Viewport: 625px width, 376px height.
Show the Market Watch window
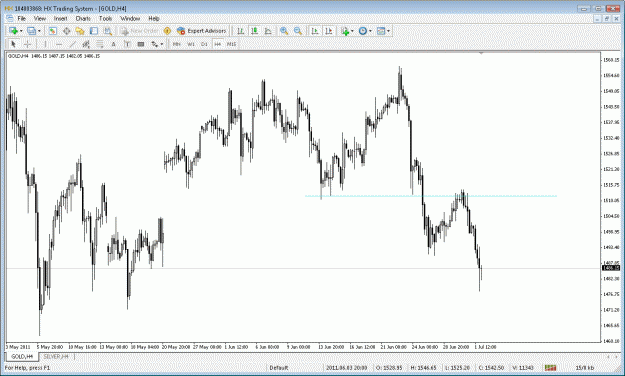(53, 31)
